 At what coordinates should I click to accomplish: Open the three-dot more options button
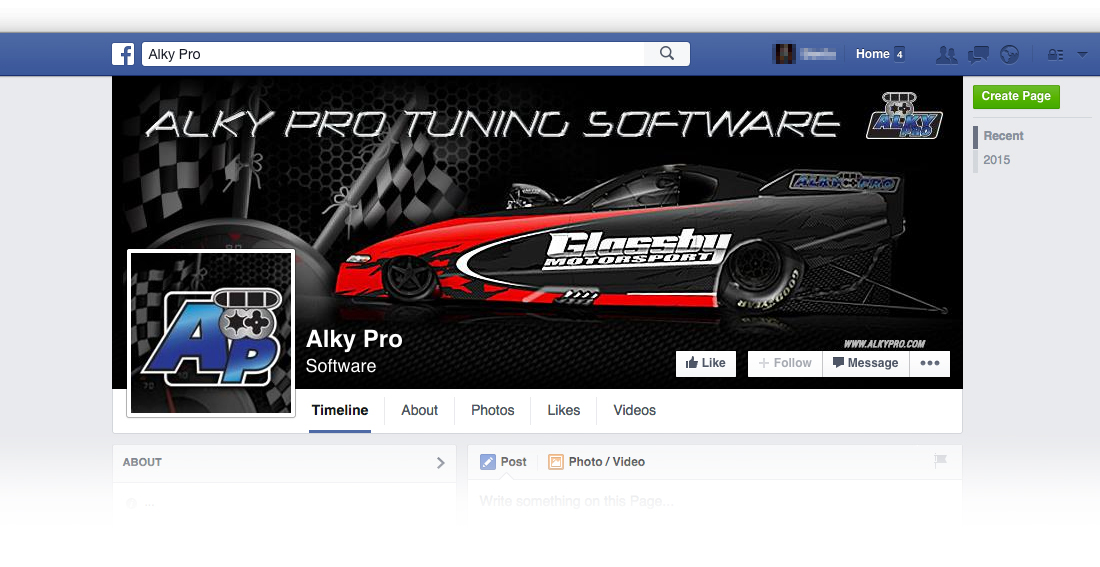coord(930,363)
